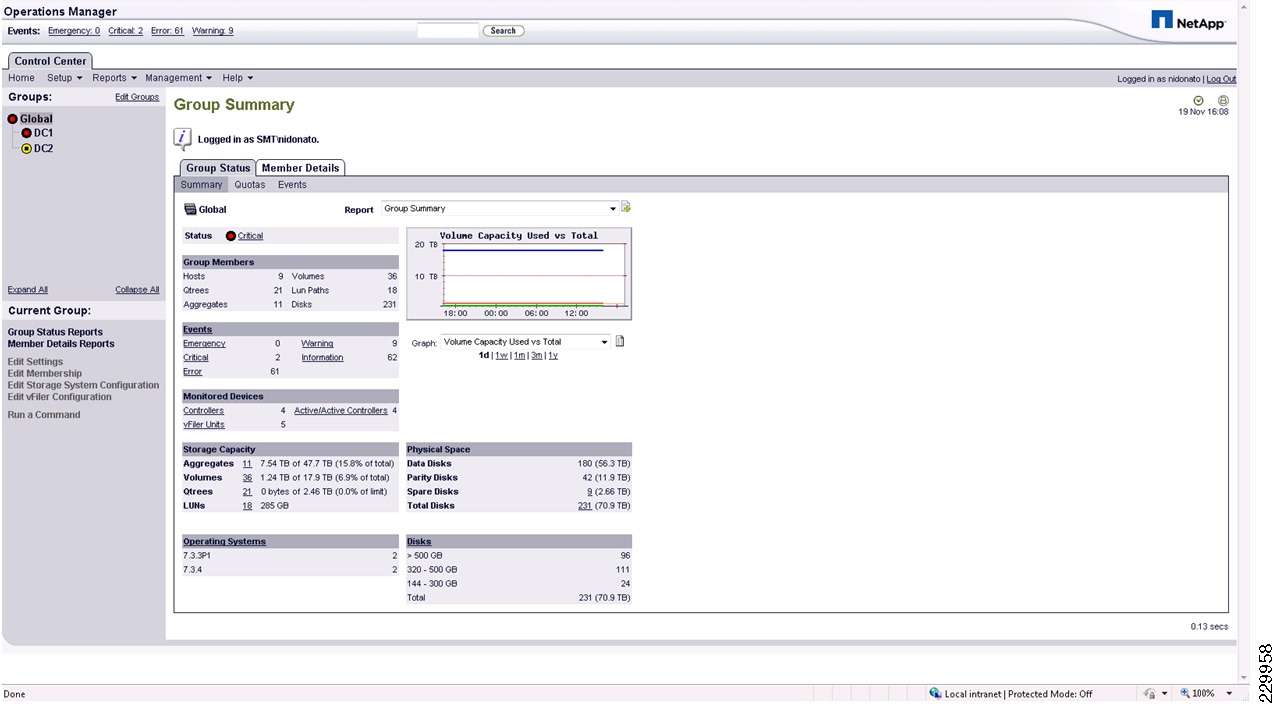The image size is (1274, 704).
Task: Click the zoom magnifier icon in status bar
Action: [x=1186, y=693]
